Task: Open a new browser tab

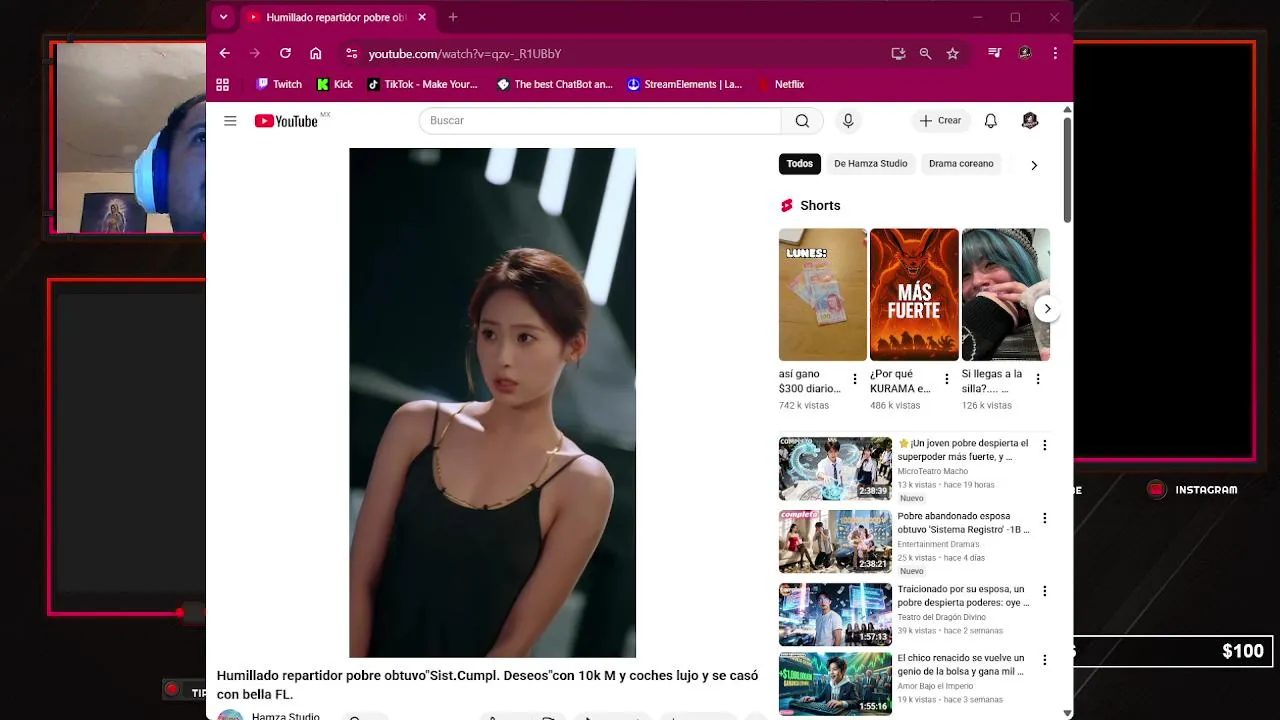Action: pos(453,17)
